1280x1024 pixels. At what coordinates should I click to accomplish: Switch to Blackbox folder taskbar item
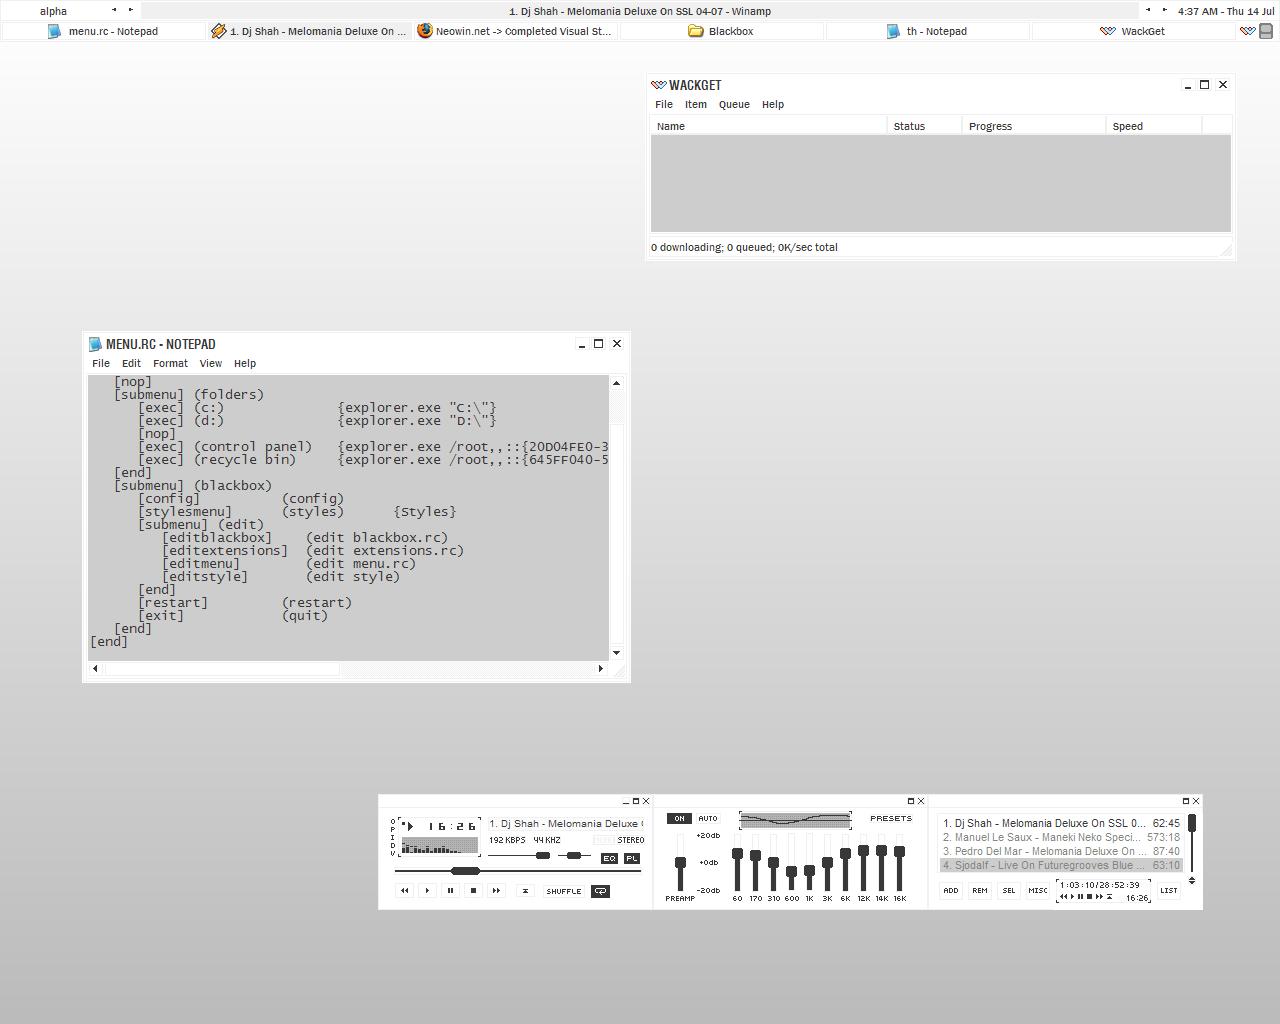click(722, 31)
